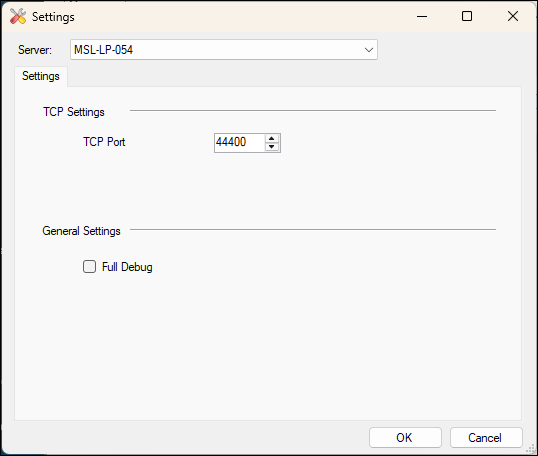The image size is (538, 456).
Task: Maximize the Settings window
Action: 467,16
